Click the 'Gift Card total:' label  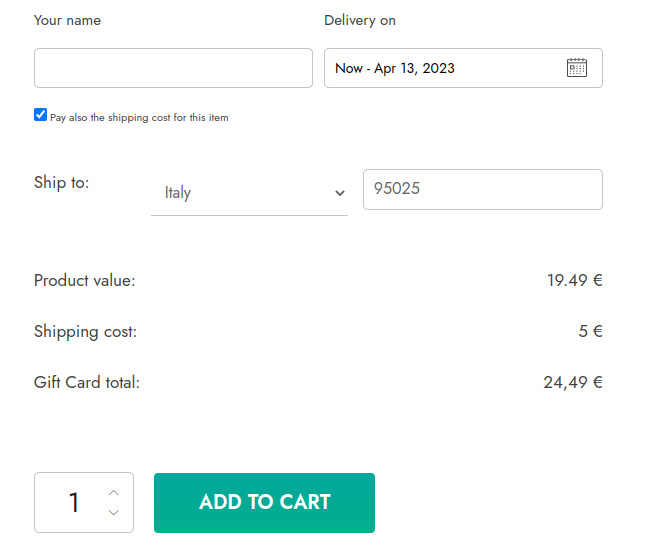coord(87,382)
